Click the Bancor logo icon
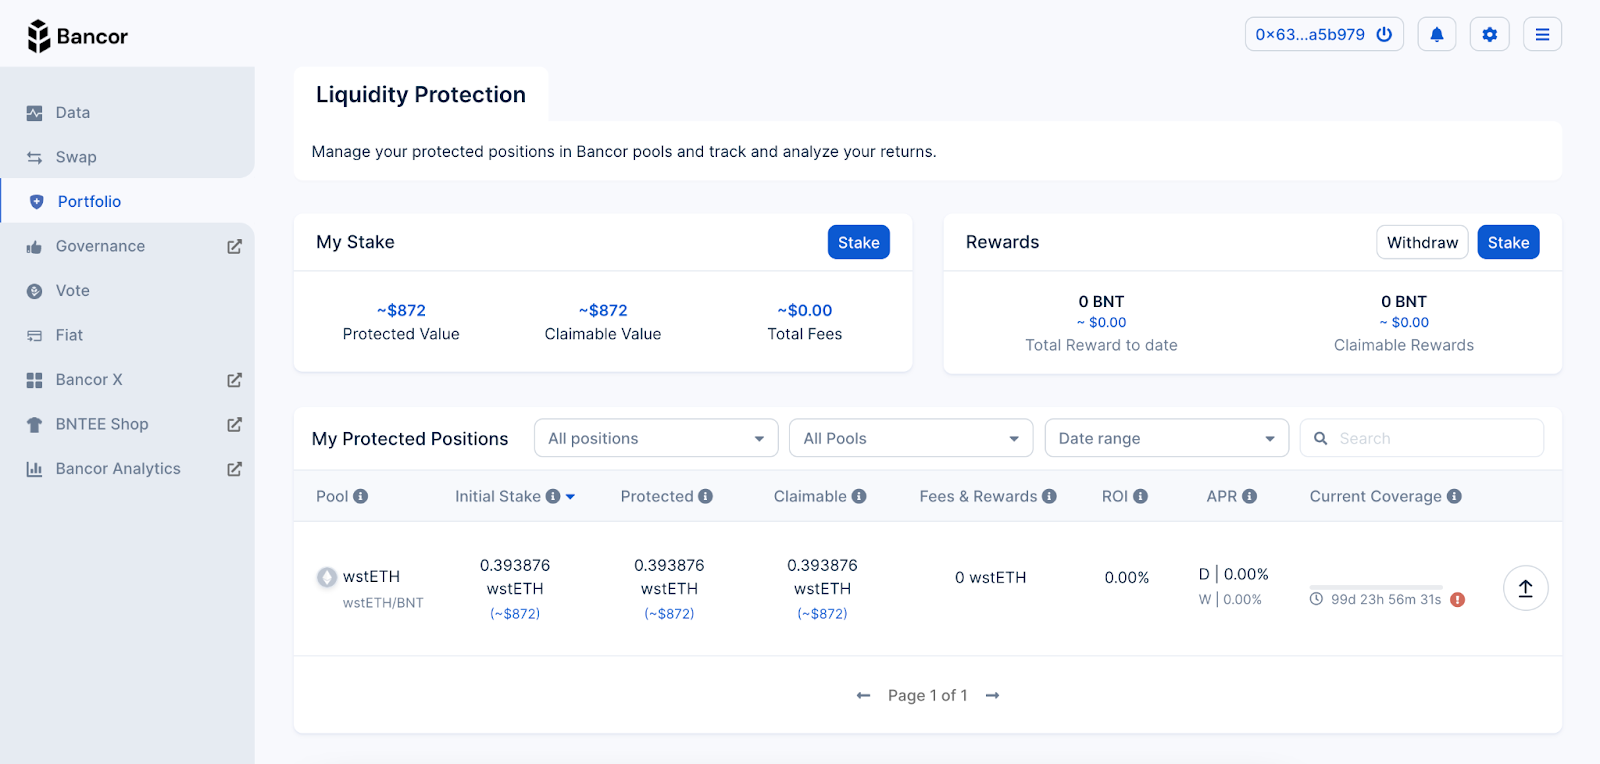The image size is (1600, 764). [39, 36]
